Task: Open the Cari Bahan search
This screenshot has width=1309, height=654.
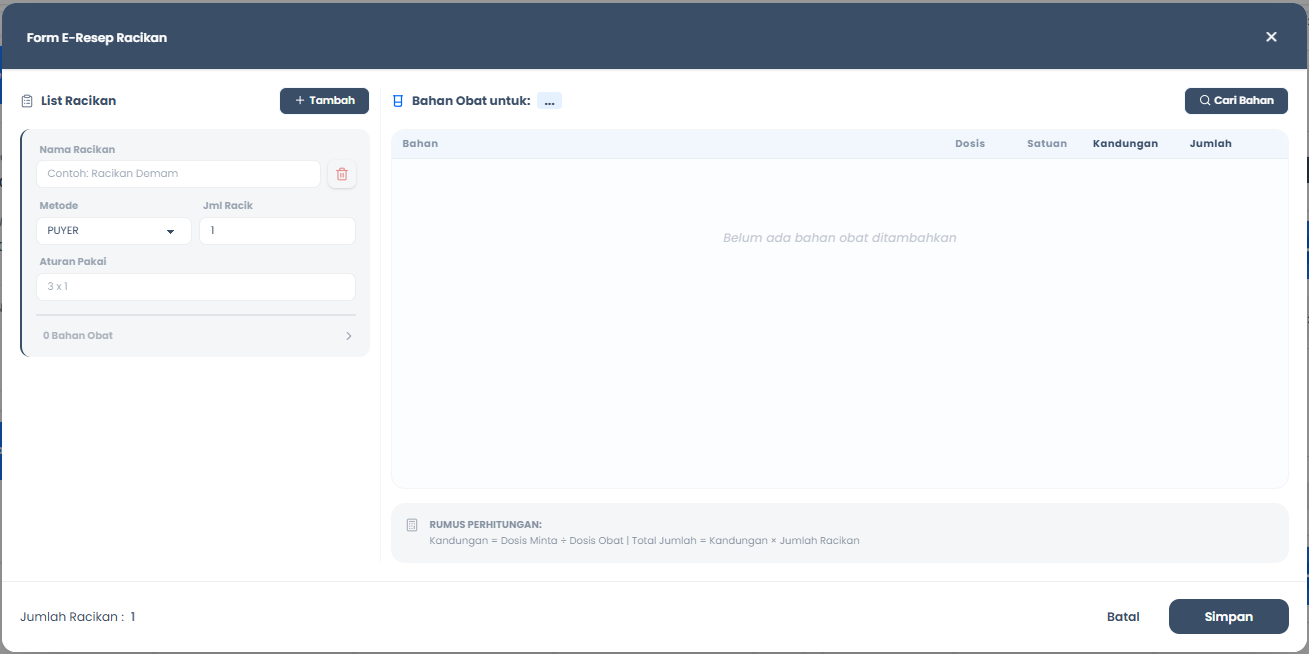Action: 1236,101
